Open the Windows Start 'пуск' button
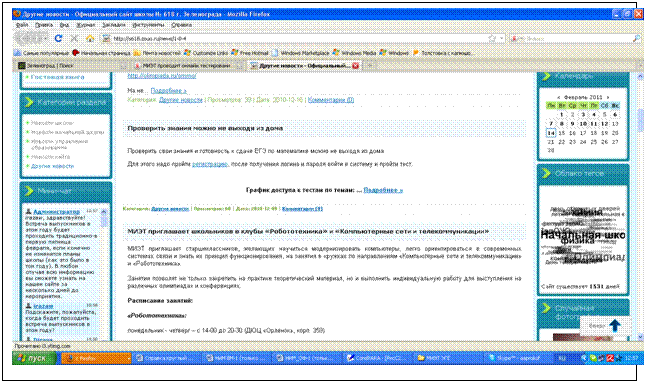 (34, 358)
